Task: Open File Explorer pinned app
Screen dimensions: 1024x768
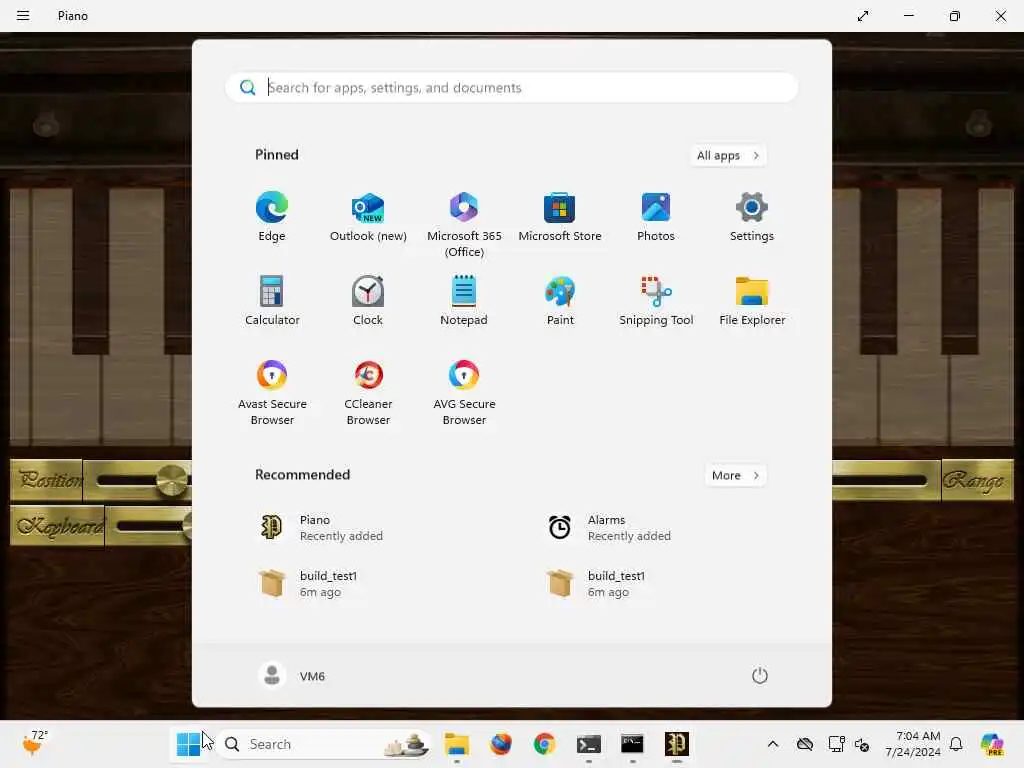Action: pyautogui.click(x=752, y=300)
